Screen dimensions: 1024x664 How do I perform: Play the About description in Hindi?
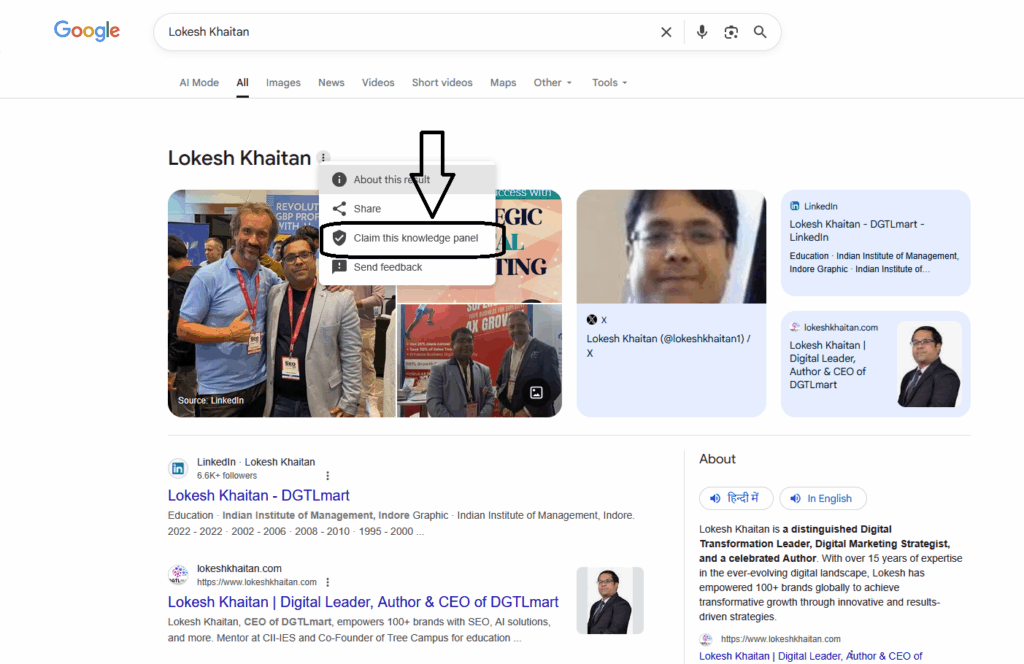coord(735,498)
